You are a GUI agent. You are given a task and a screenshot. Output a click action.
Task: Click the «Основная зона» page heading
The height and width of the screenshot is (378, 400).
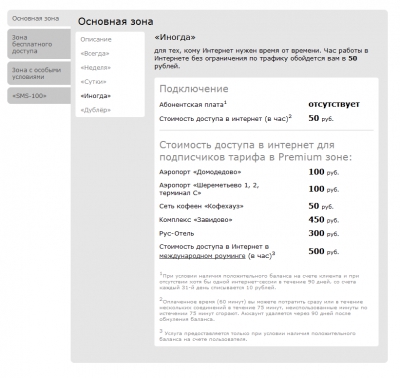(x=116, y=22)
